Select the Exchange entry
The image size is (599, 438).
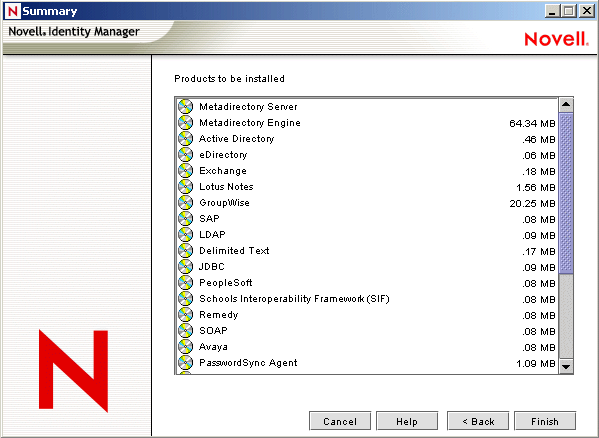(x=367, y=171)
